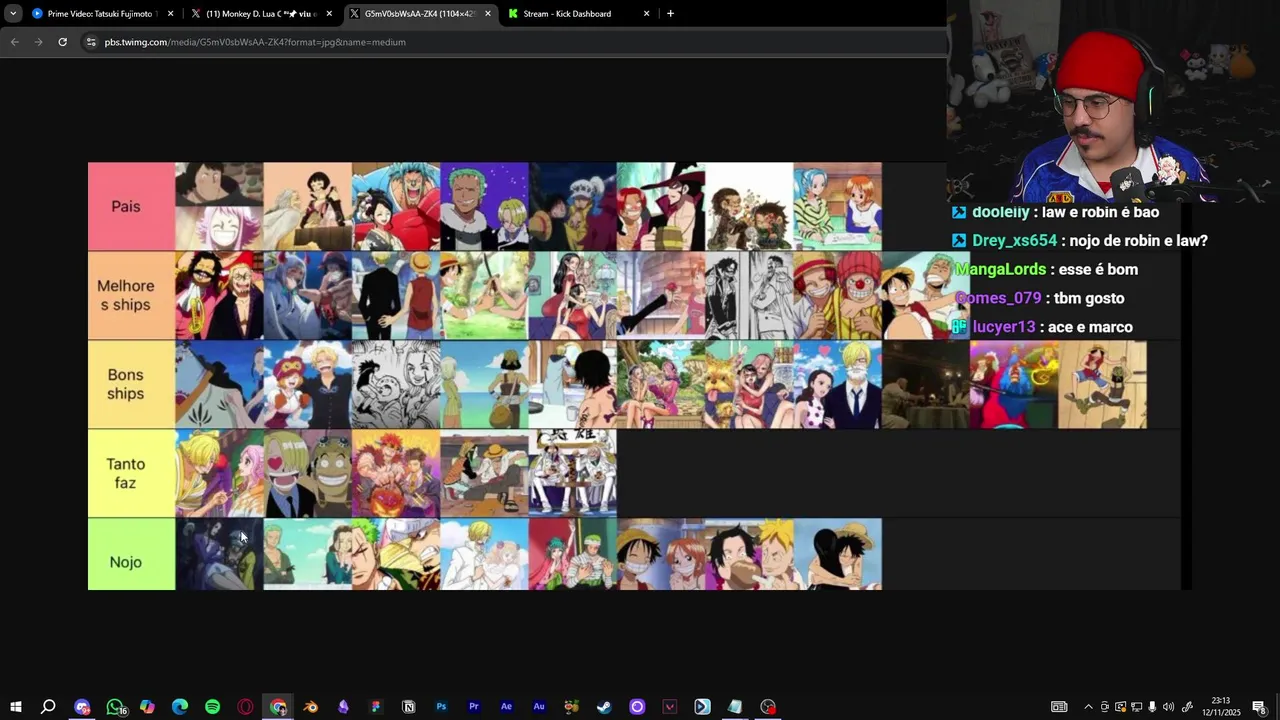This screenshot has width=1280, height=720.
Task: Open Steam from the taskbar
Action: [604, 707]
